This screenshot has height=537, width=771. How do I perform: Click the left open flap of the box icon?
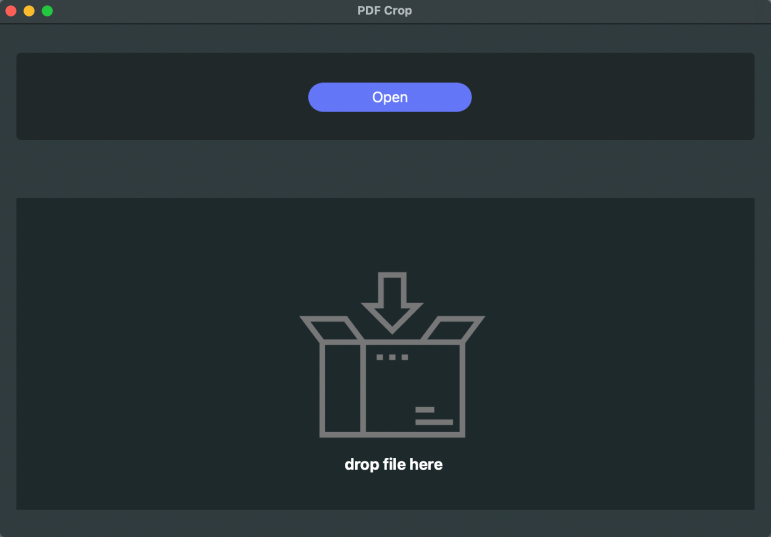coord(331,328)
